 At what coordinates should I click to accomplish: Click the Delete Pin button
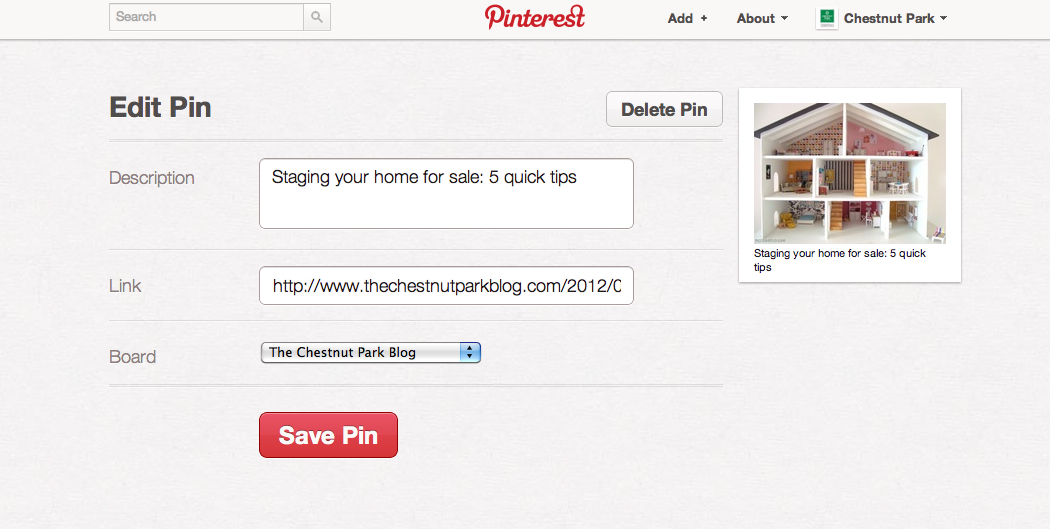pyautogui.click(x=664, y=109)
